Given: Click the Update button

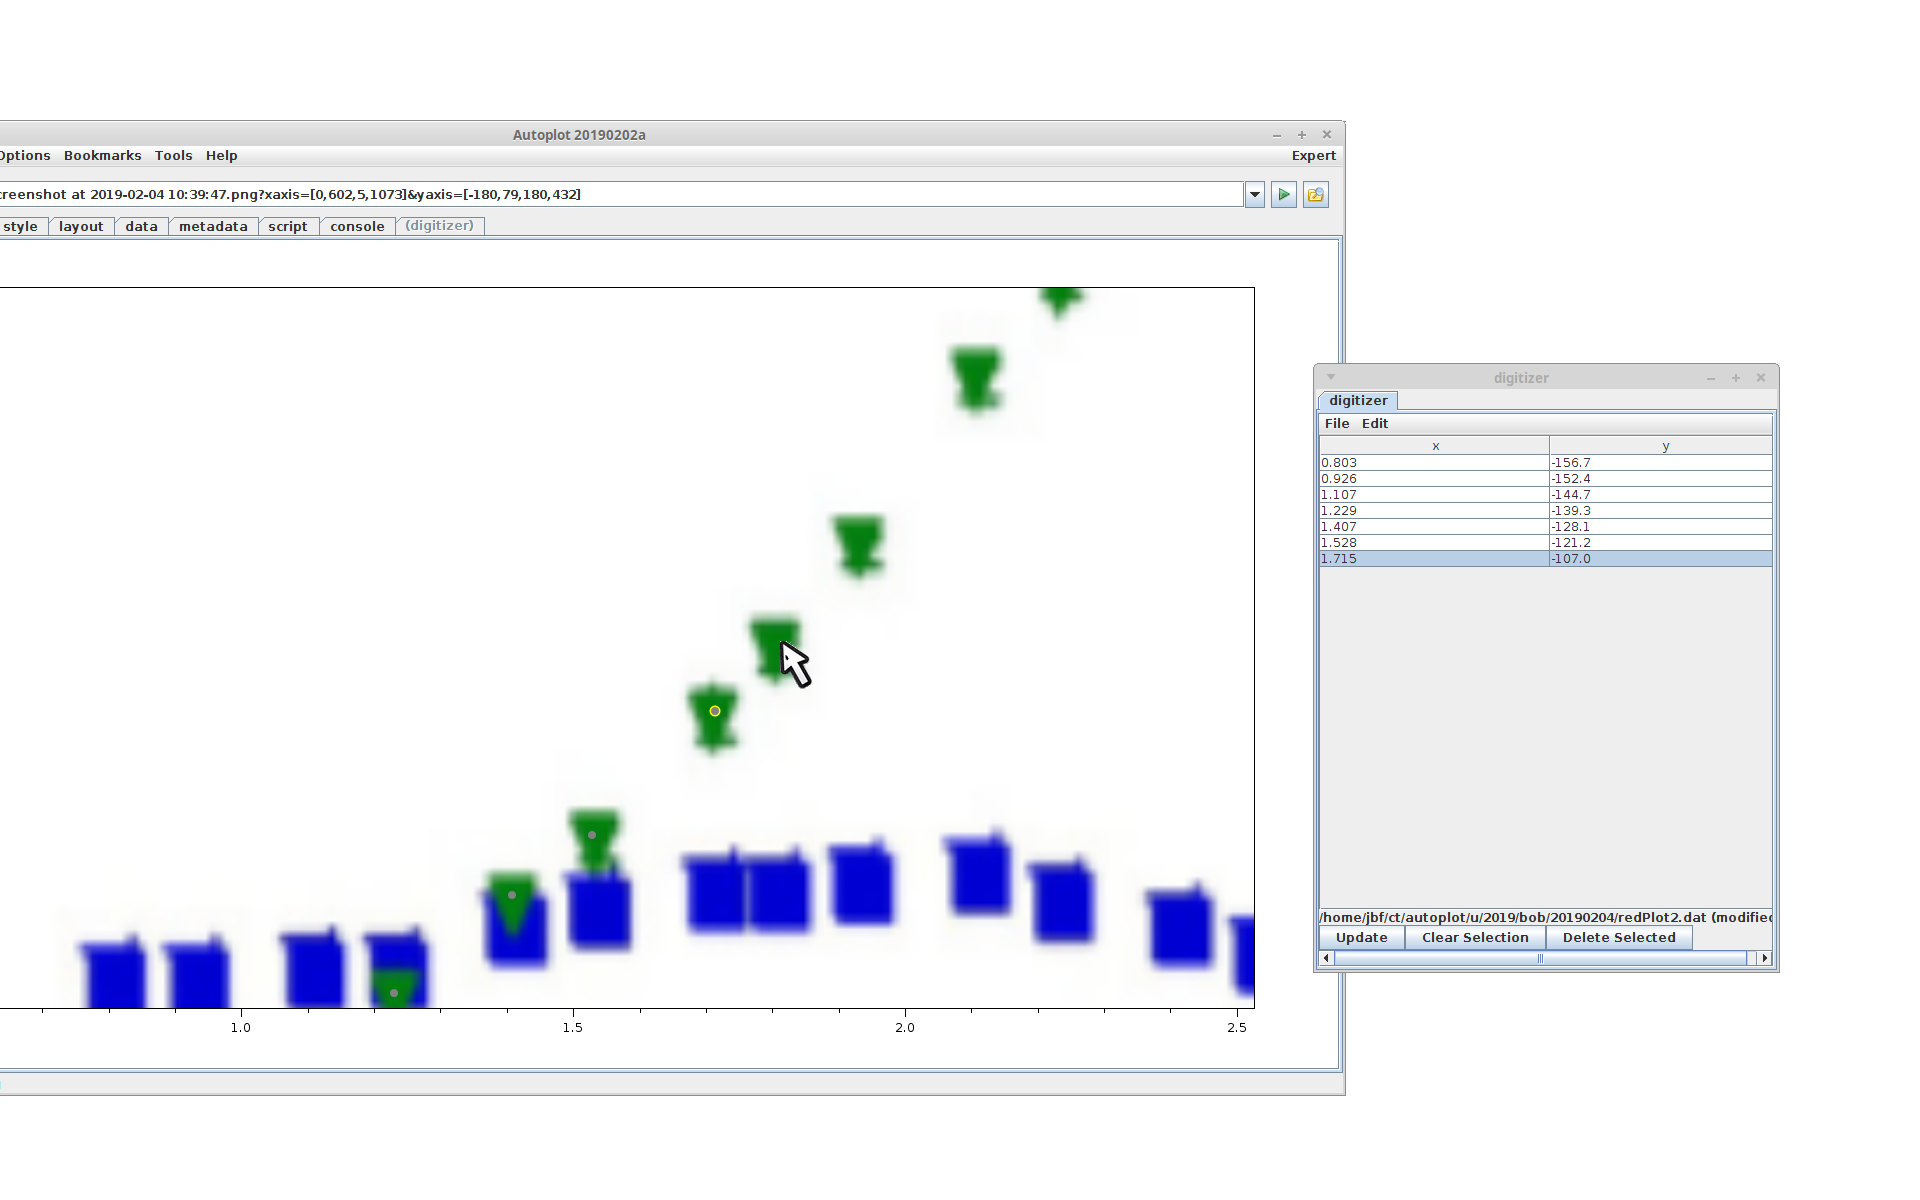Looking at the screenshot, I should 1361,938.
